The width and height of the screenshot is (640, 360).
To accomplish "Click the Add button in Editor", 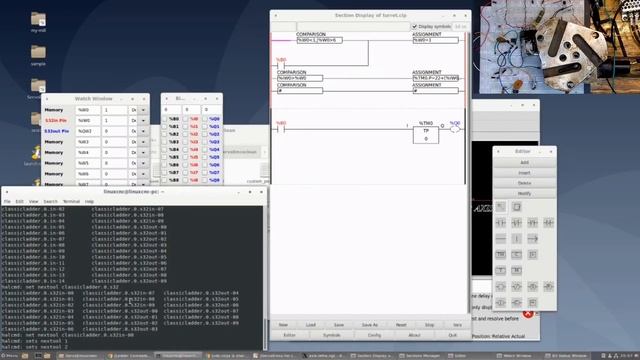I will pos(524,162).
